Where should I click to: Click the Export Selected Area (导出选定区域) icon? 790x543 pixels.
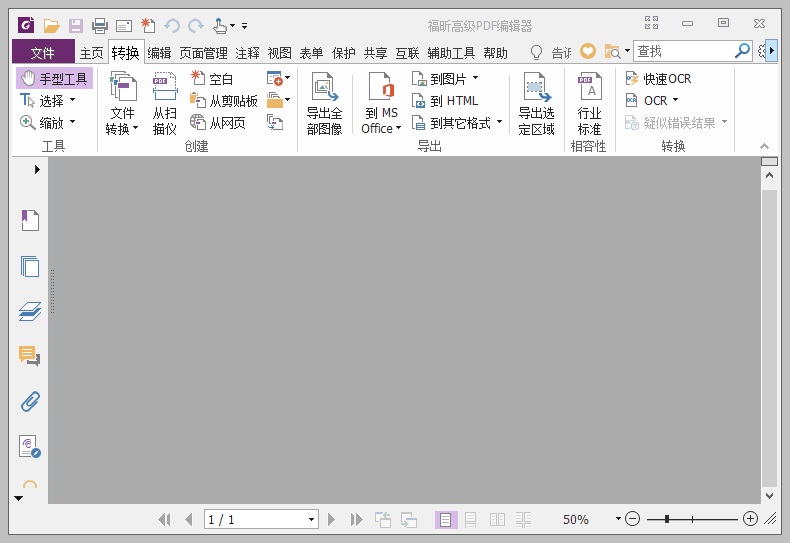pos(536,103)
